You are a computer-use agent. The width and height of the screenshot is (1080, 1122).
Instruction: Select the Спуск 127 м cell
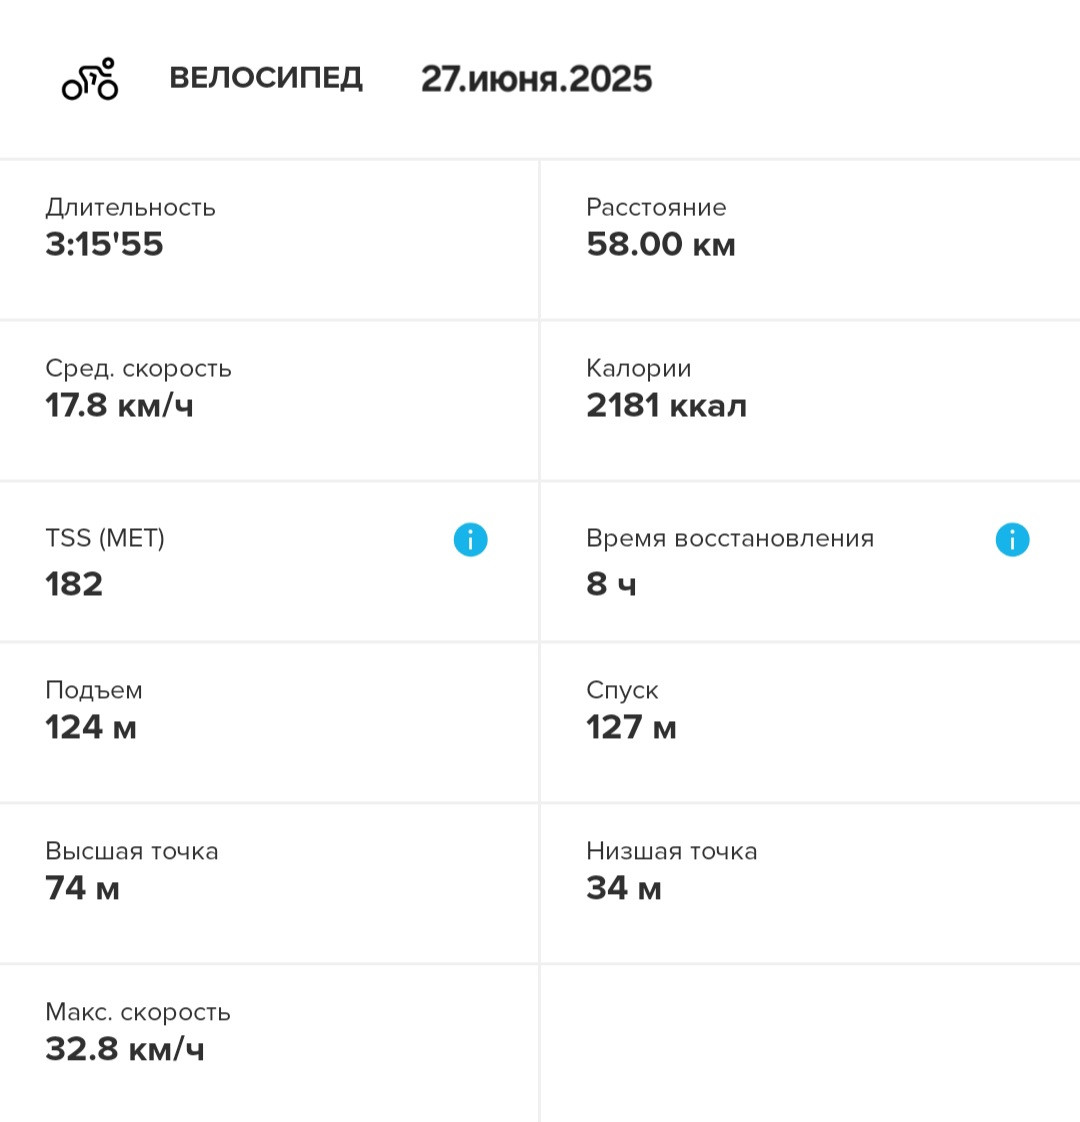click(810, 723)
